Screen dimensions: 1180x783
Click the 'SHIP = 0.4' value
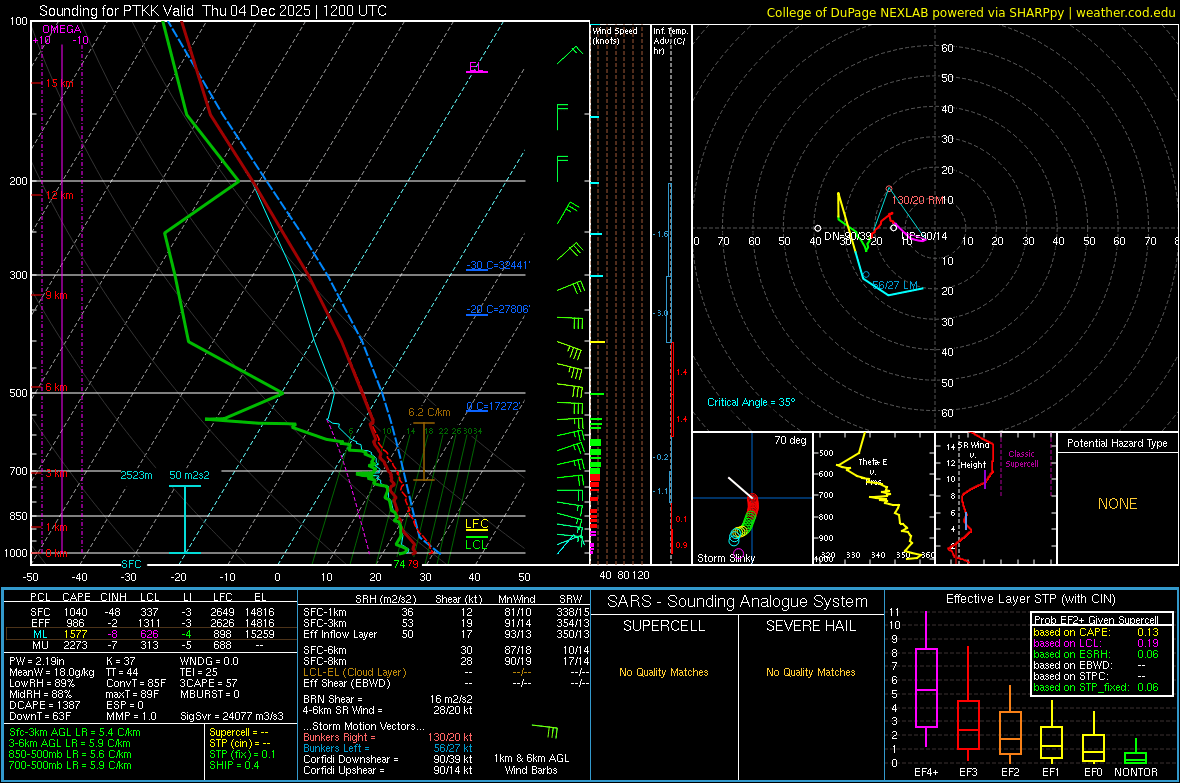pyautogui.click(x=234, y=765)
